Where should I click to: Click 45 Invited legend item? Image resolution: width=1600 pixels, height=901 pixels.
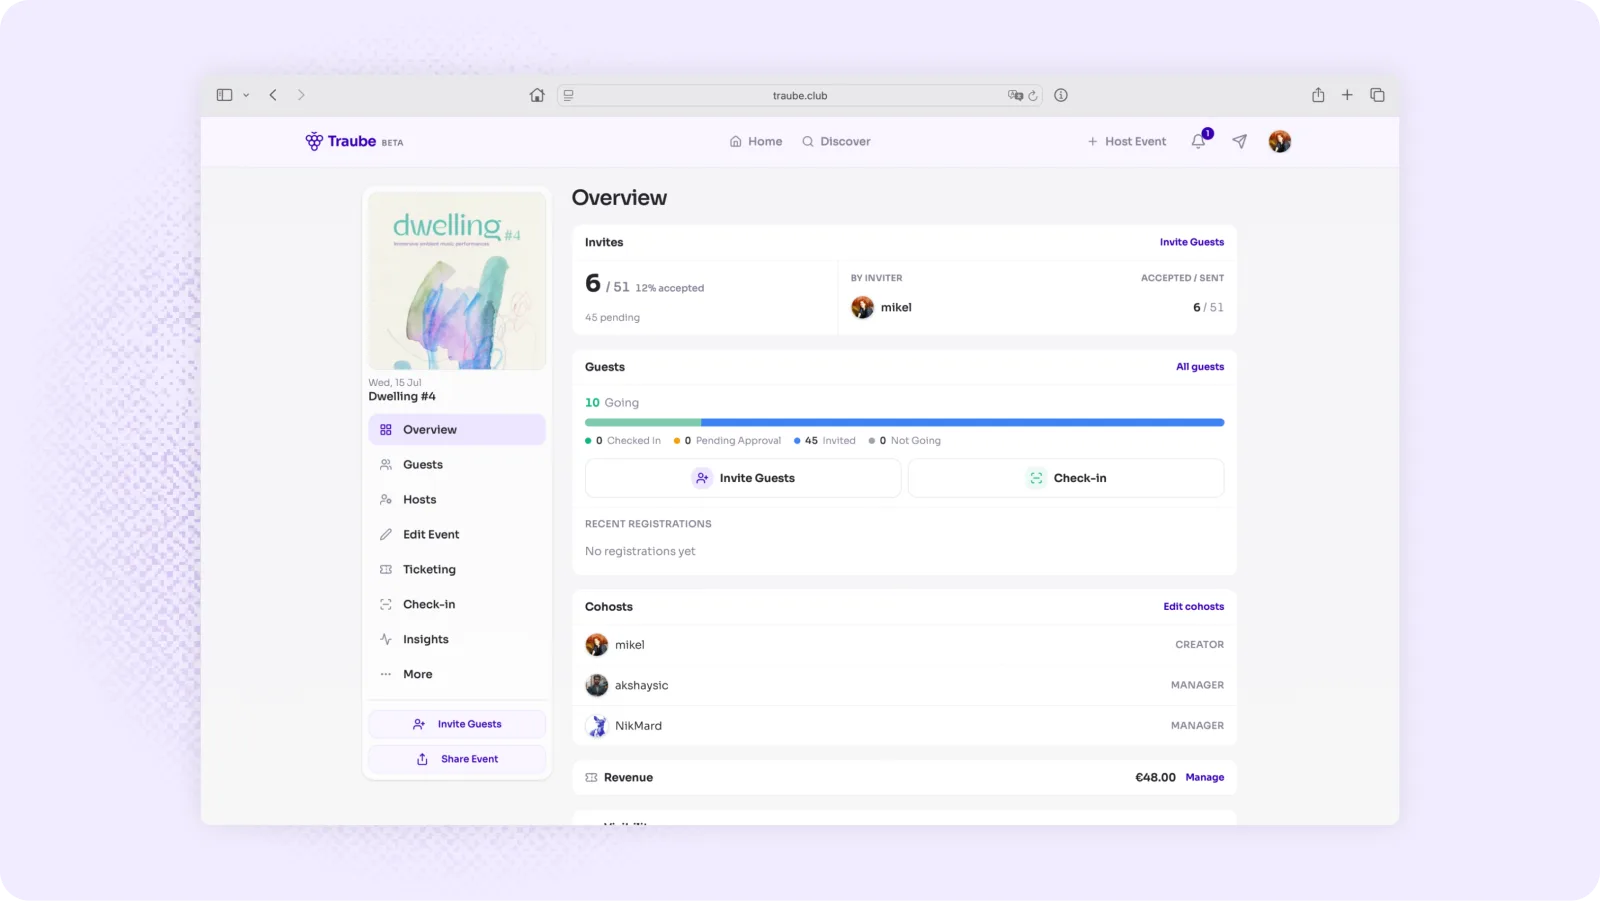(825, 441)
